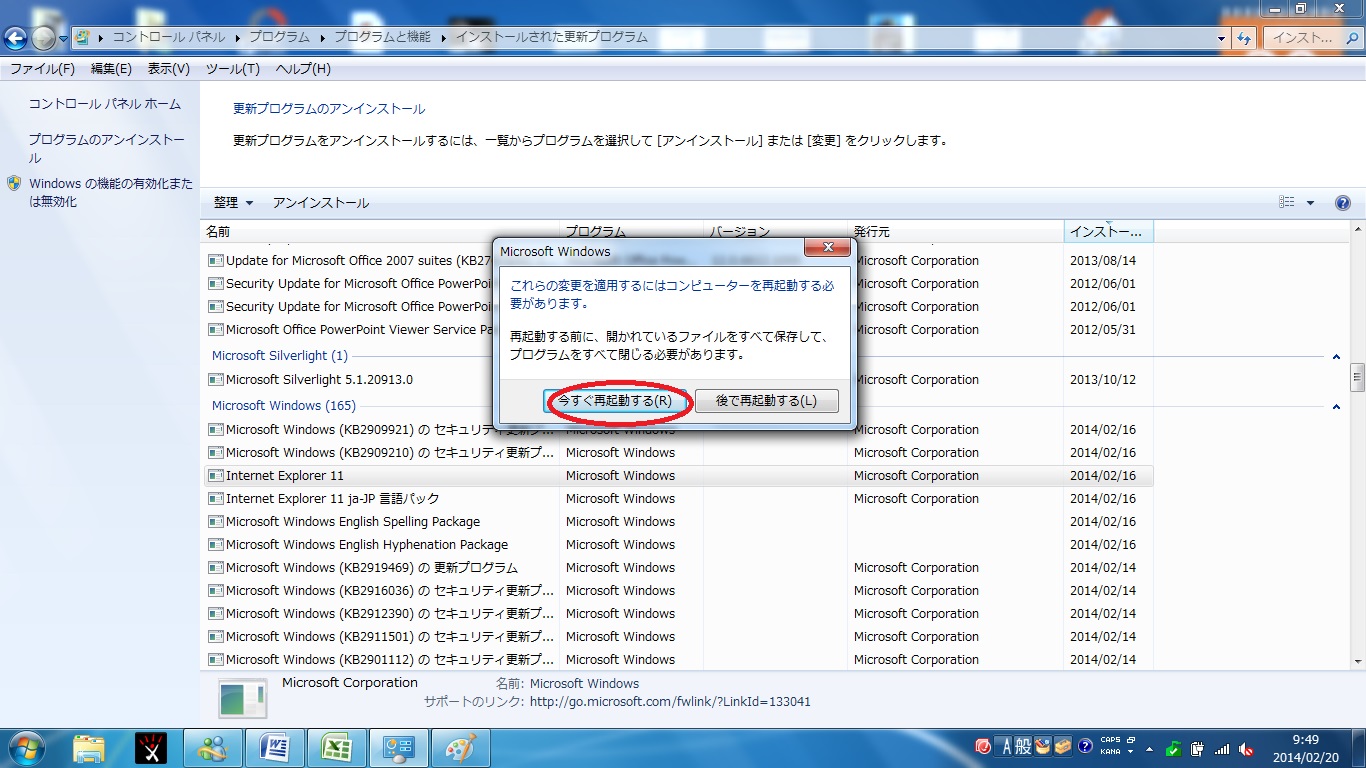Viewport: 1366px width, 768px height.
Task: Select Microsoft Windows (KB2911501) security update row
Action: [678, 637]
